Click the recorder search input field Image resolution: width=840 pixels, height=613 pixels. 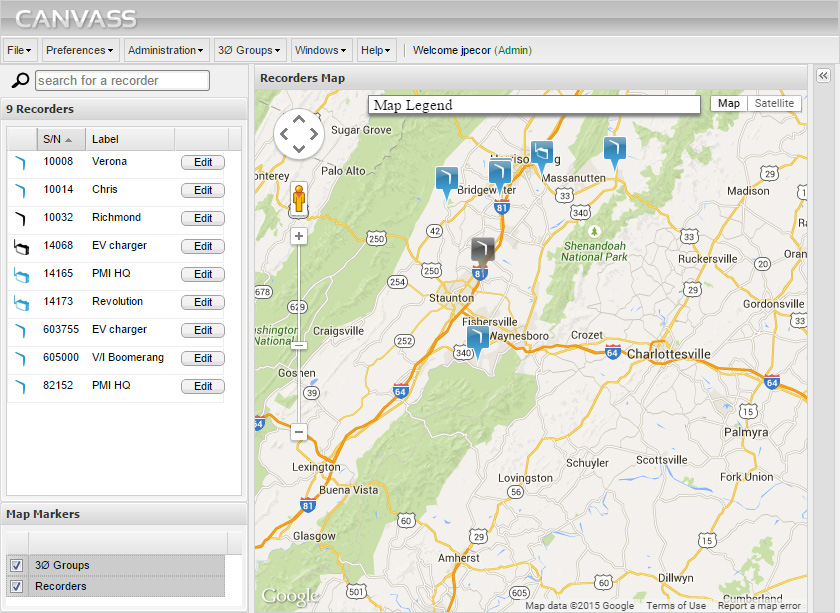click(x=122, y=80)
